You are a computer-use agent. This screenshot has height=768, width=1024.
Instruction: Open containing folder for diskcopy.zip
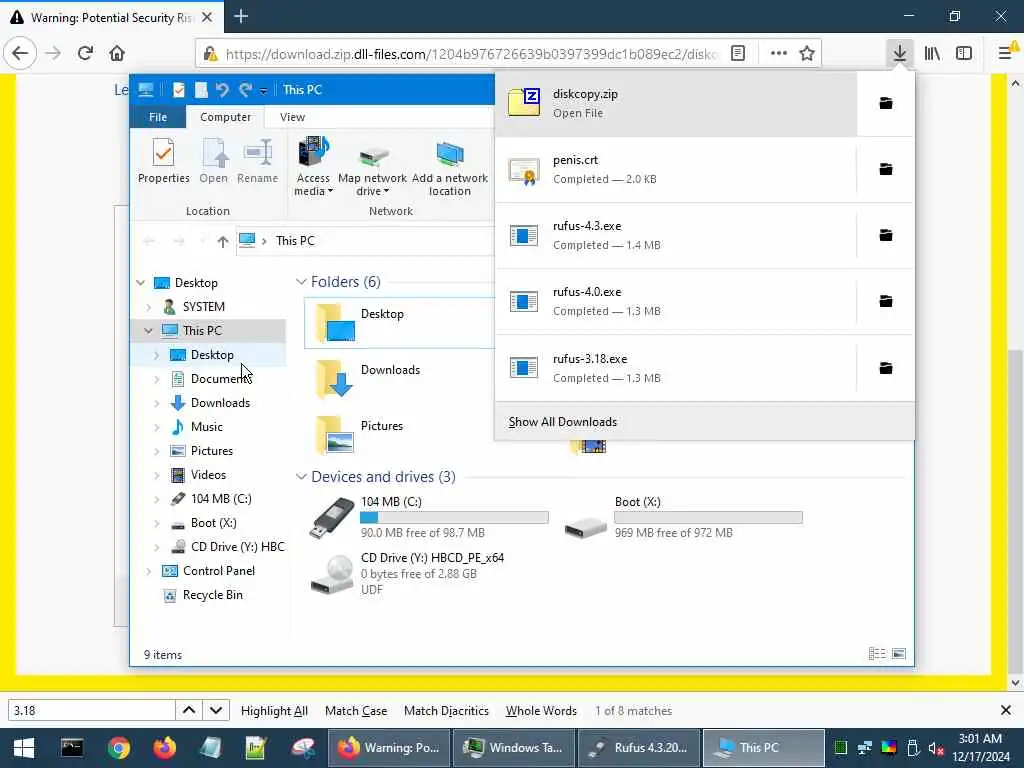(x=886, y=103)
